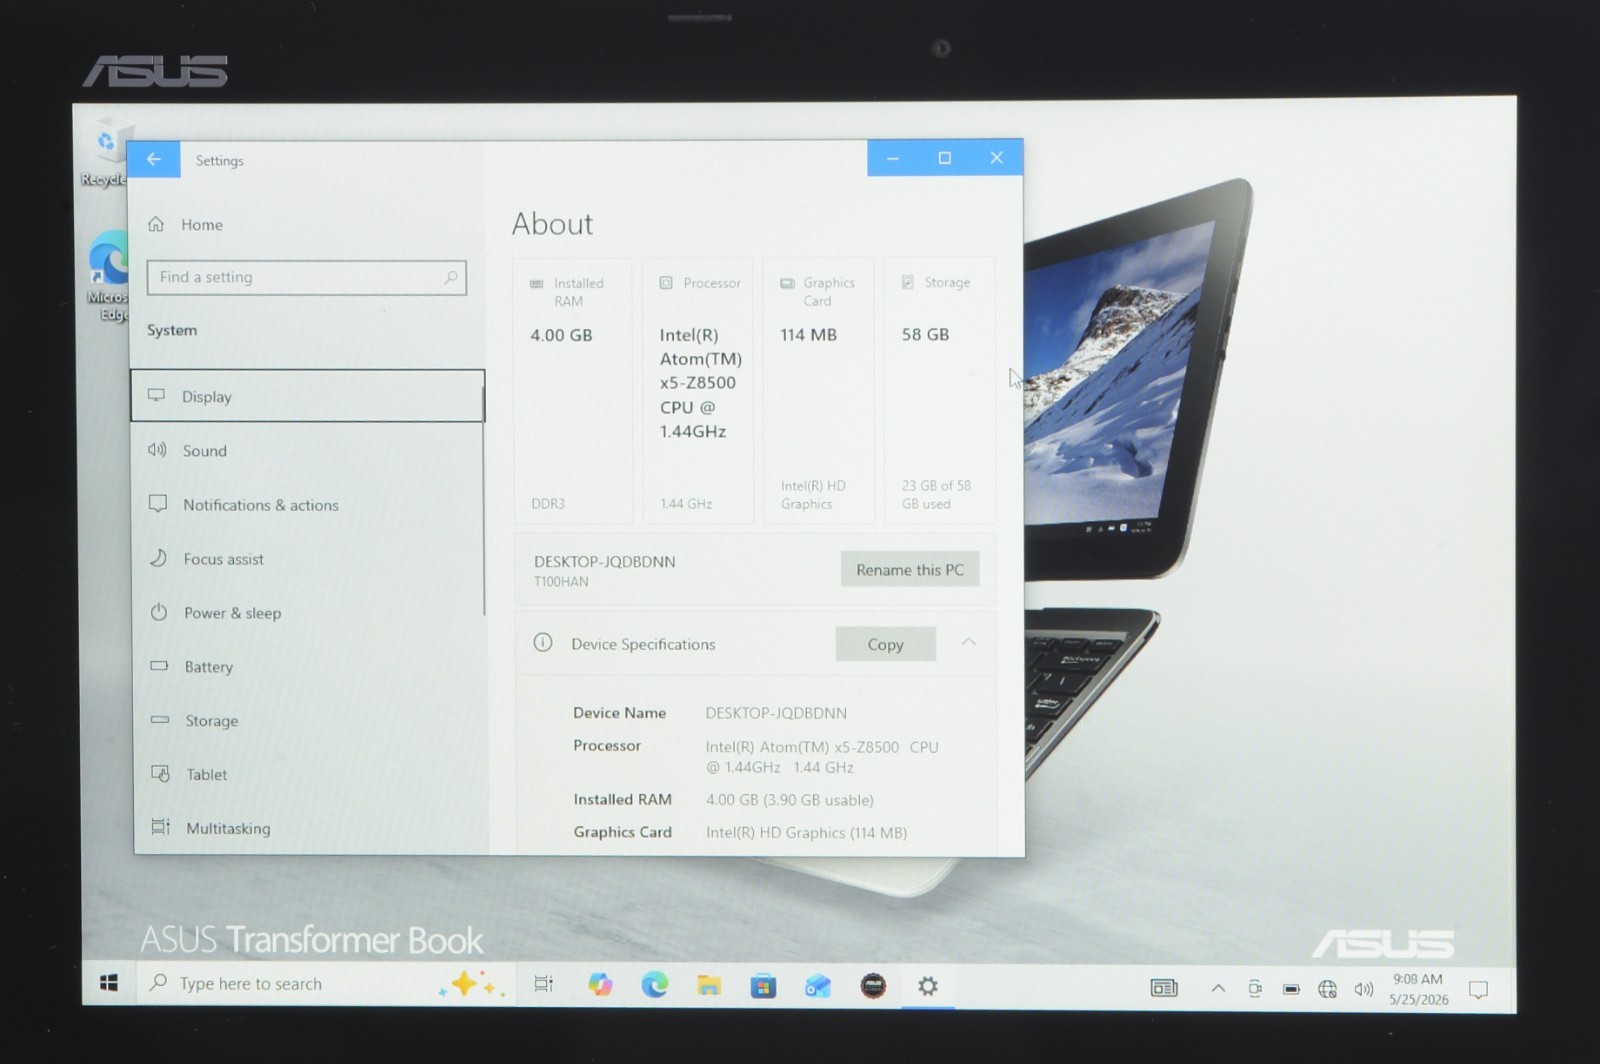
Task: Click the Meet Now tray icon
Action: [1255, 989]
